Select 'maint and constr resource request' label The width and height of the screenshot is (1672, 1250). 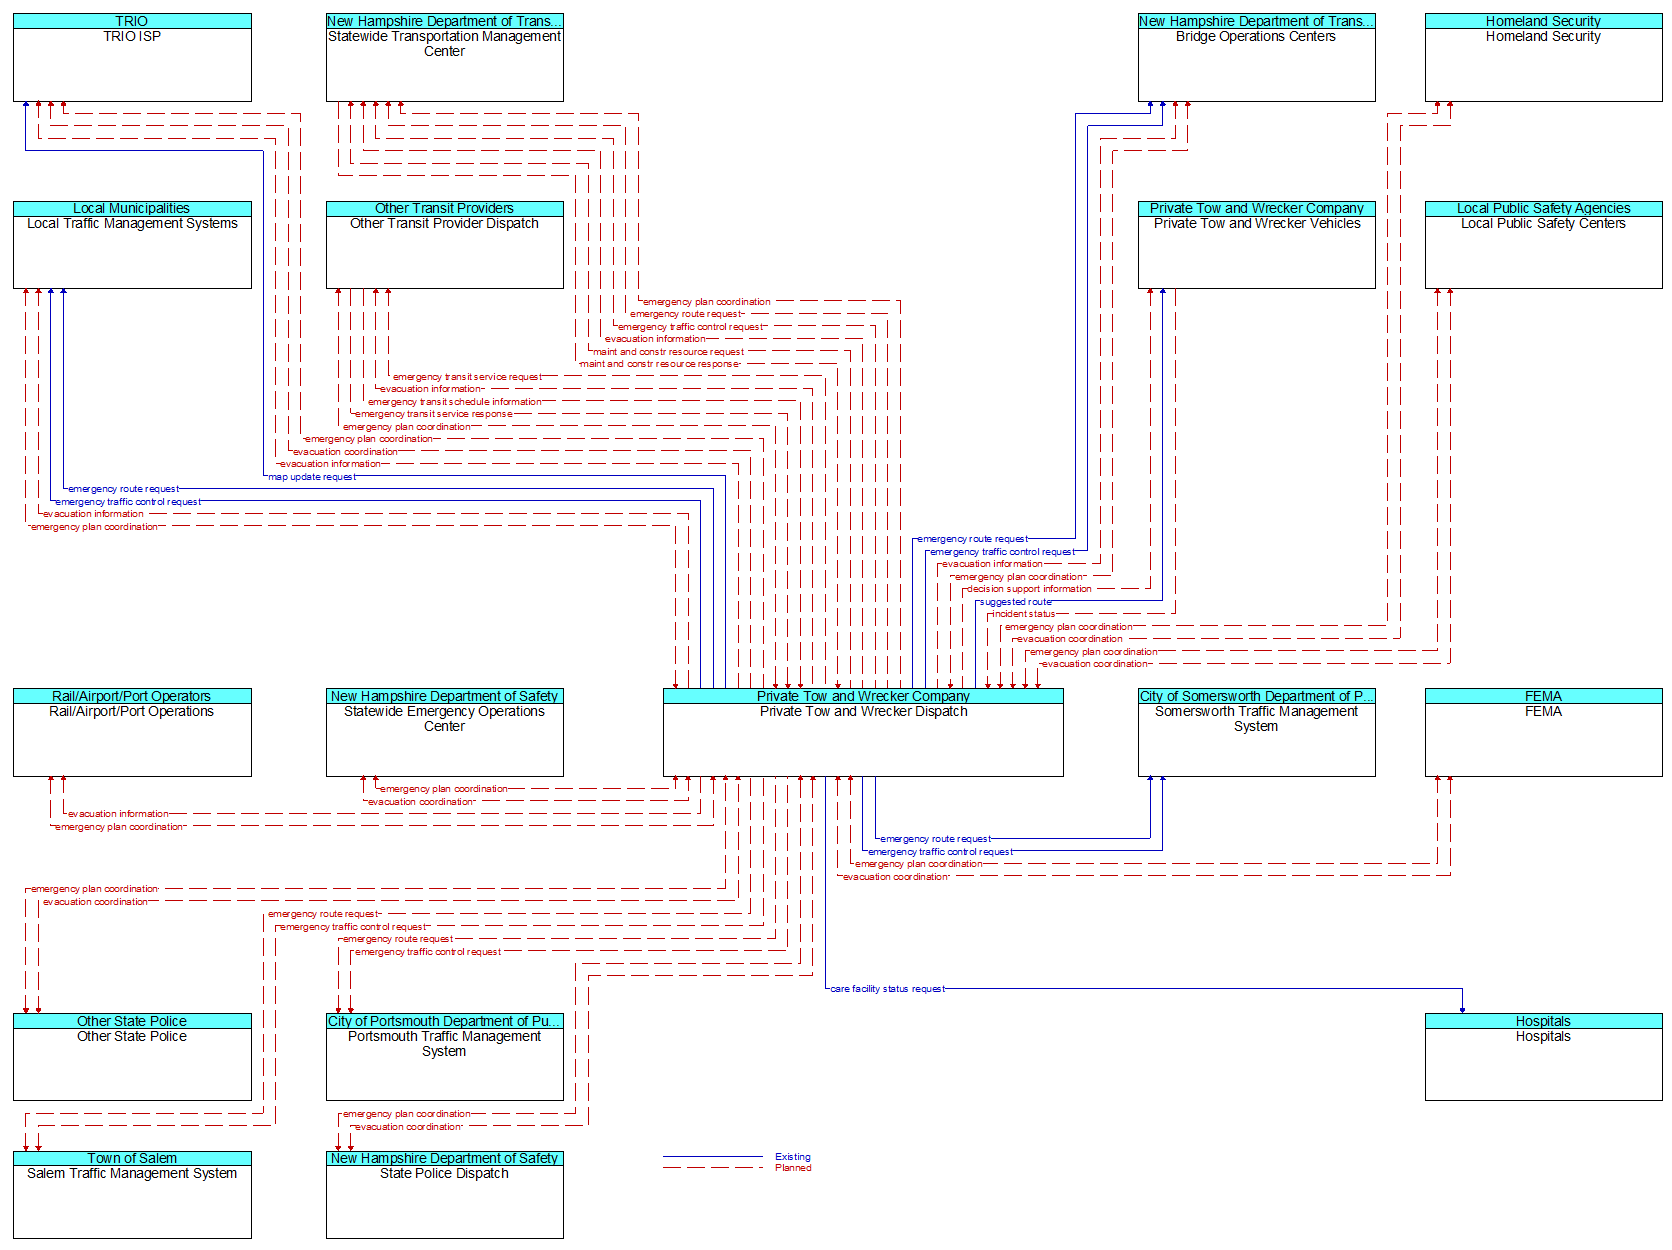click(x=668, y=352)
